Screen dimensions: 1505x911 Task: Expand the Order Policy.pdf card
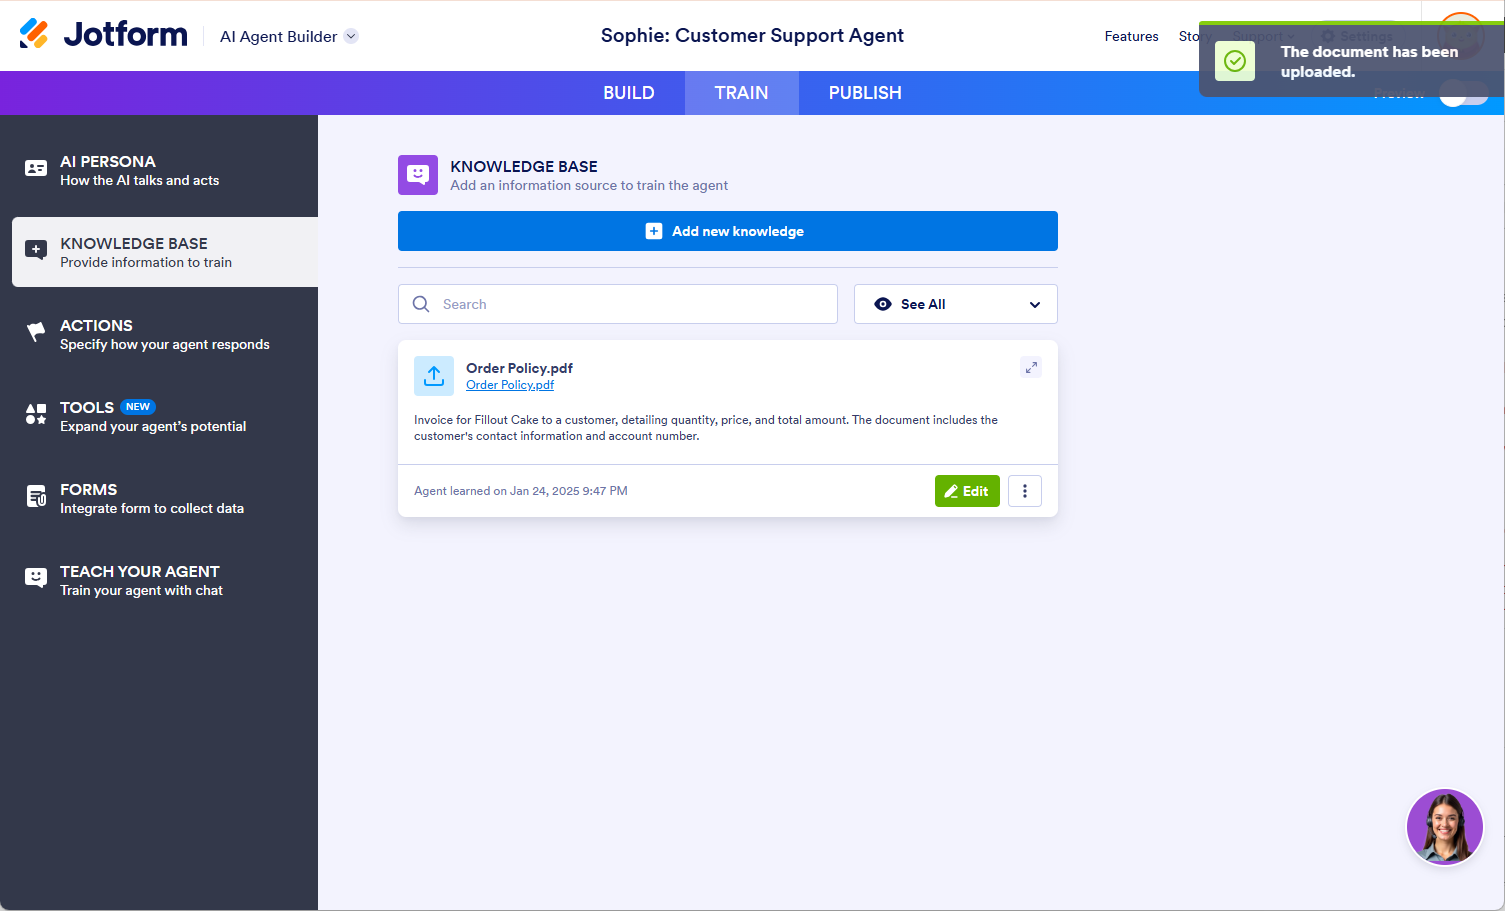click(1031, 367)
